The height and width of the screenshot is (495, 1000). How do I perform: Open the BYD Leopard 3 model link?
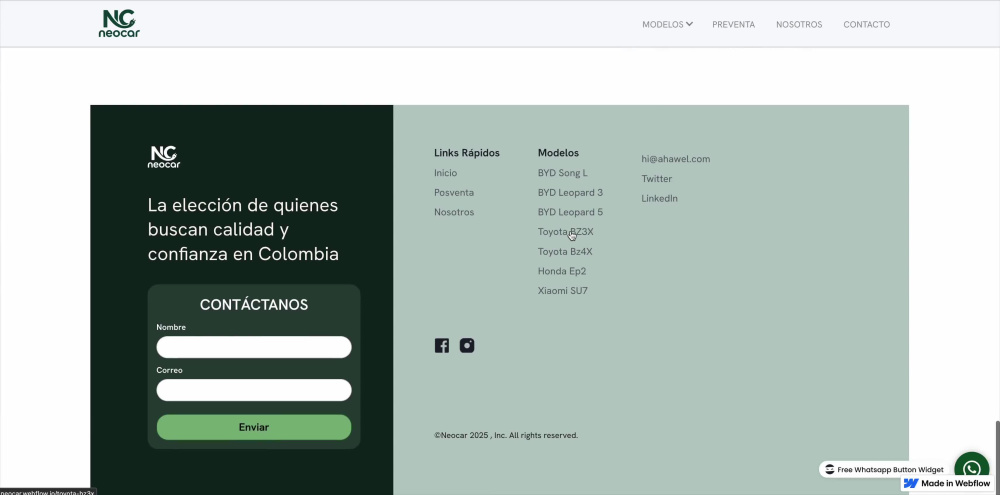[x=570, y=193]
